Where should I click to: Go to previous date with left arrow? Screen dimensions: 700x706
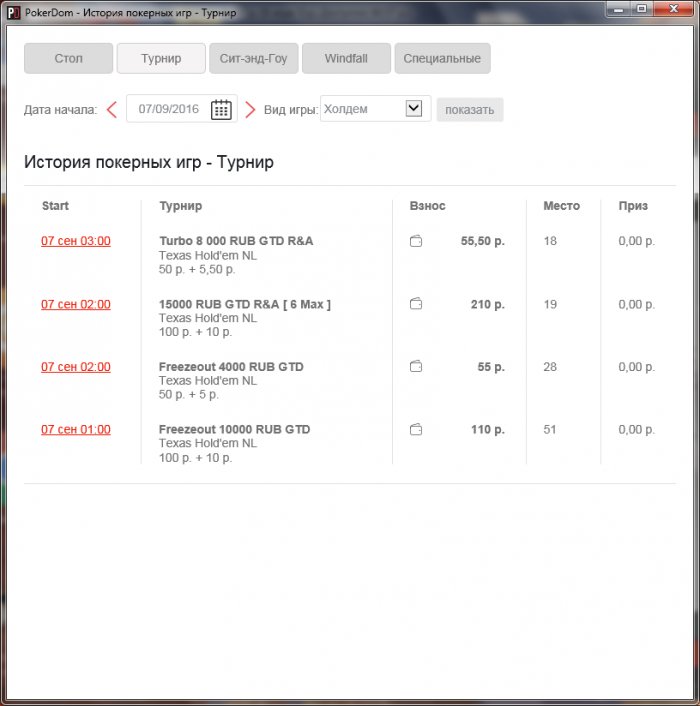(x=112, y=109)
